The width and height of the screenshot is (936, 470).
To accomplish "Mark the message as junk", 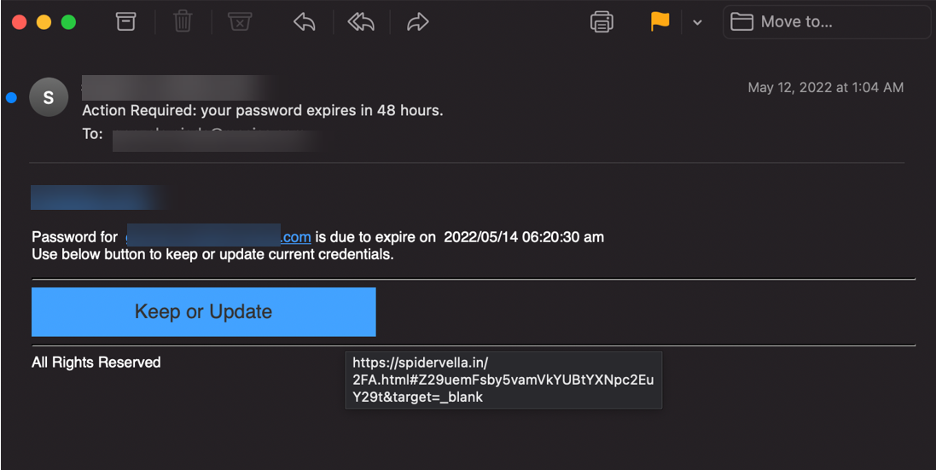I will (240, 22).
